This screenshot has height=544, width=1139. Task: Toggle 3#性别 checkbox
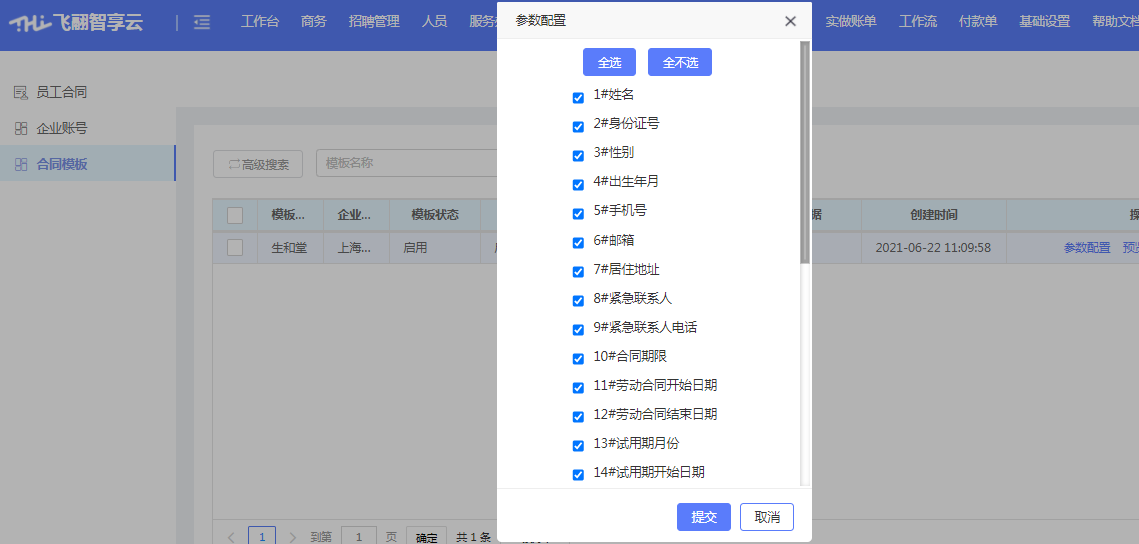pyautogui.click(x=578, y=155)
